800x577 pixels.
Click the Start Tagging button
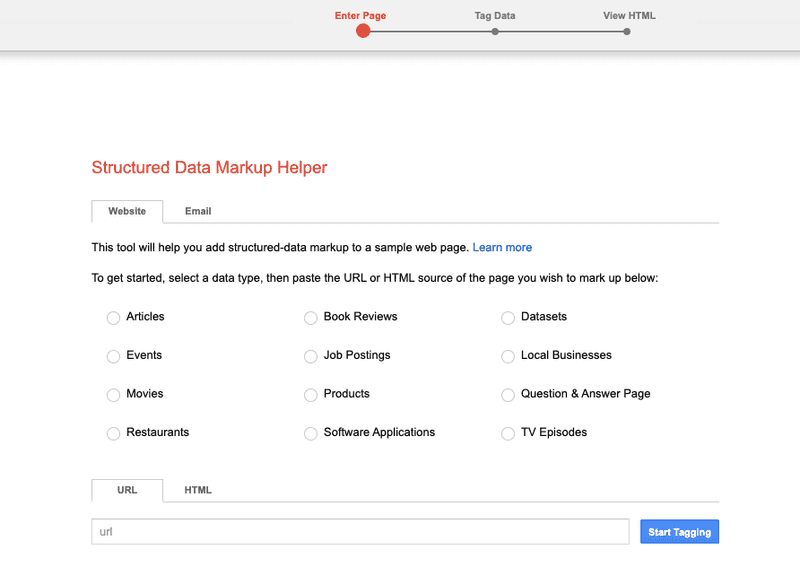[x=680, y=532]
